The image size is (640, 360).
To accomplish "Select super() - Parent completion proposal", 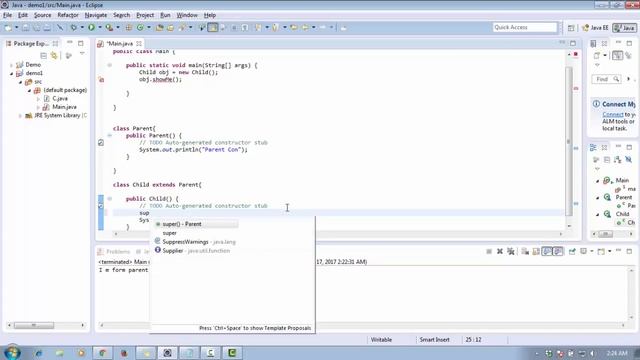I will pyautogui.click(x=196, y=224).
